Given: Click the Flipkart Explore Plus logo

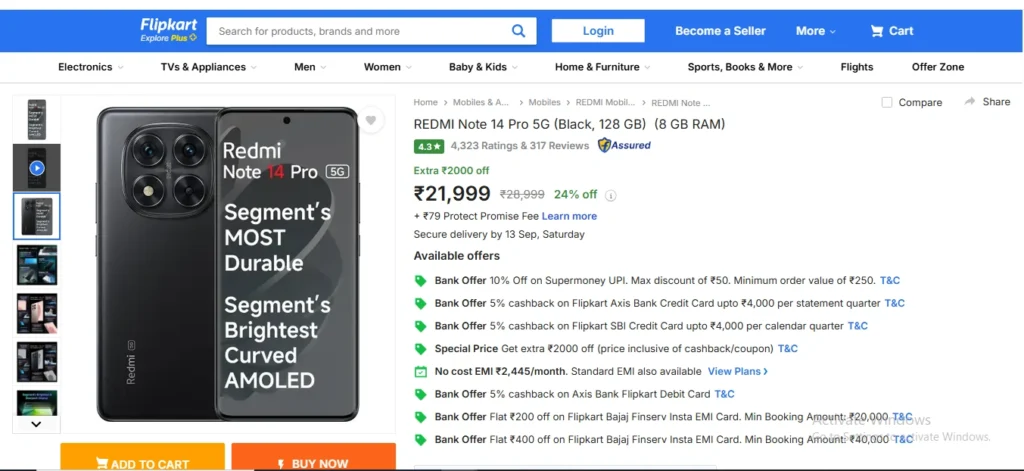Looking at the screenshot, I should point(168,30).
